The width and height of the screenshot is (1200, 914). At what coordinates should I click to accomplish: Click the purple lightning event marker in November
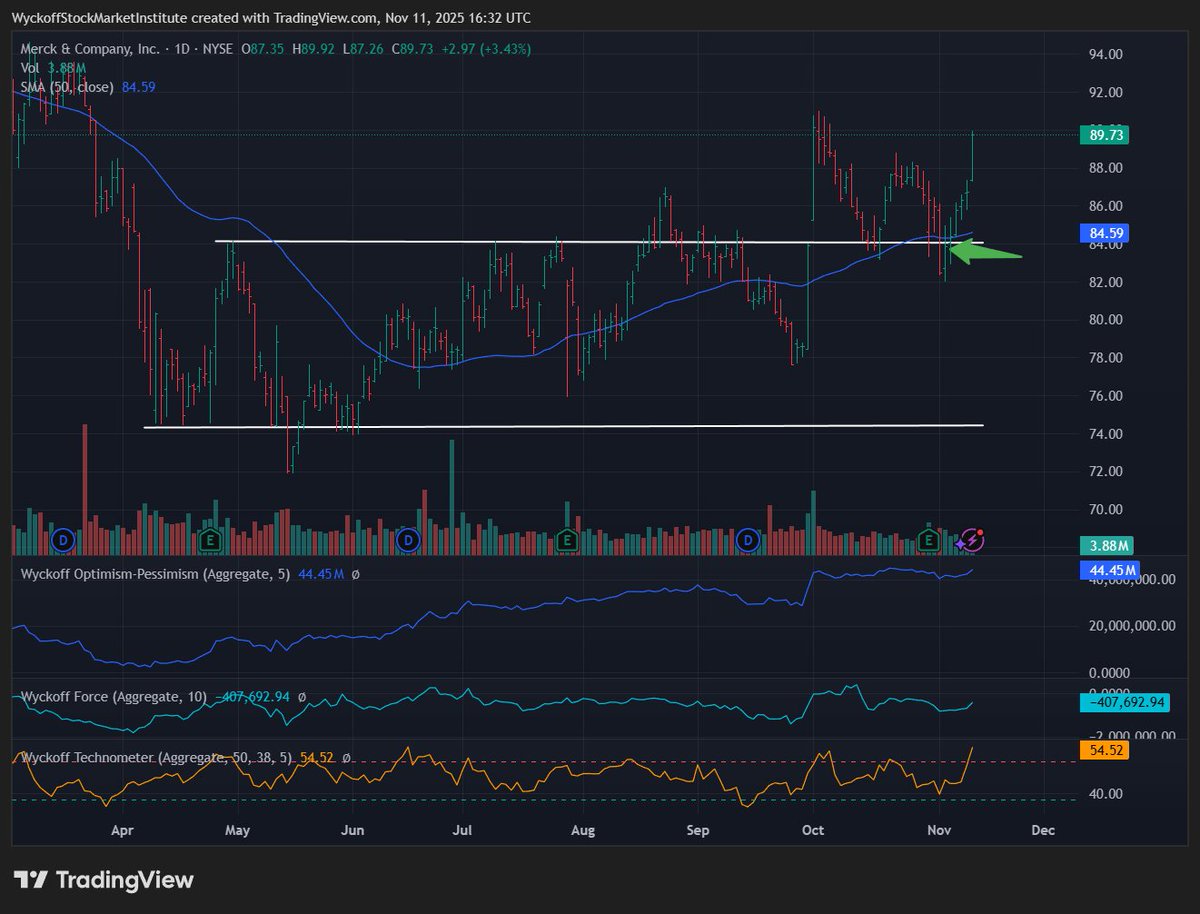click(x=972, y=541)
